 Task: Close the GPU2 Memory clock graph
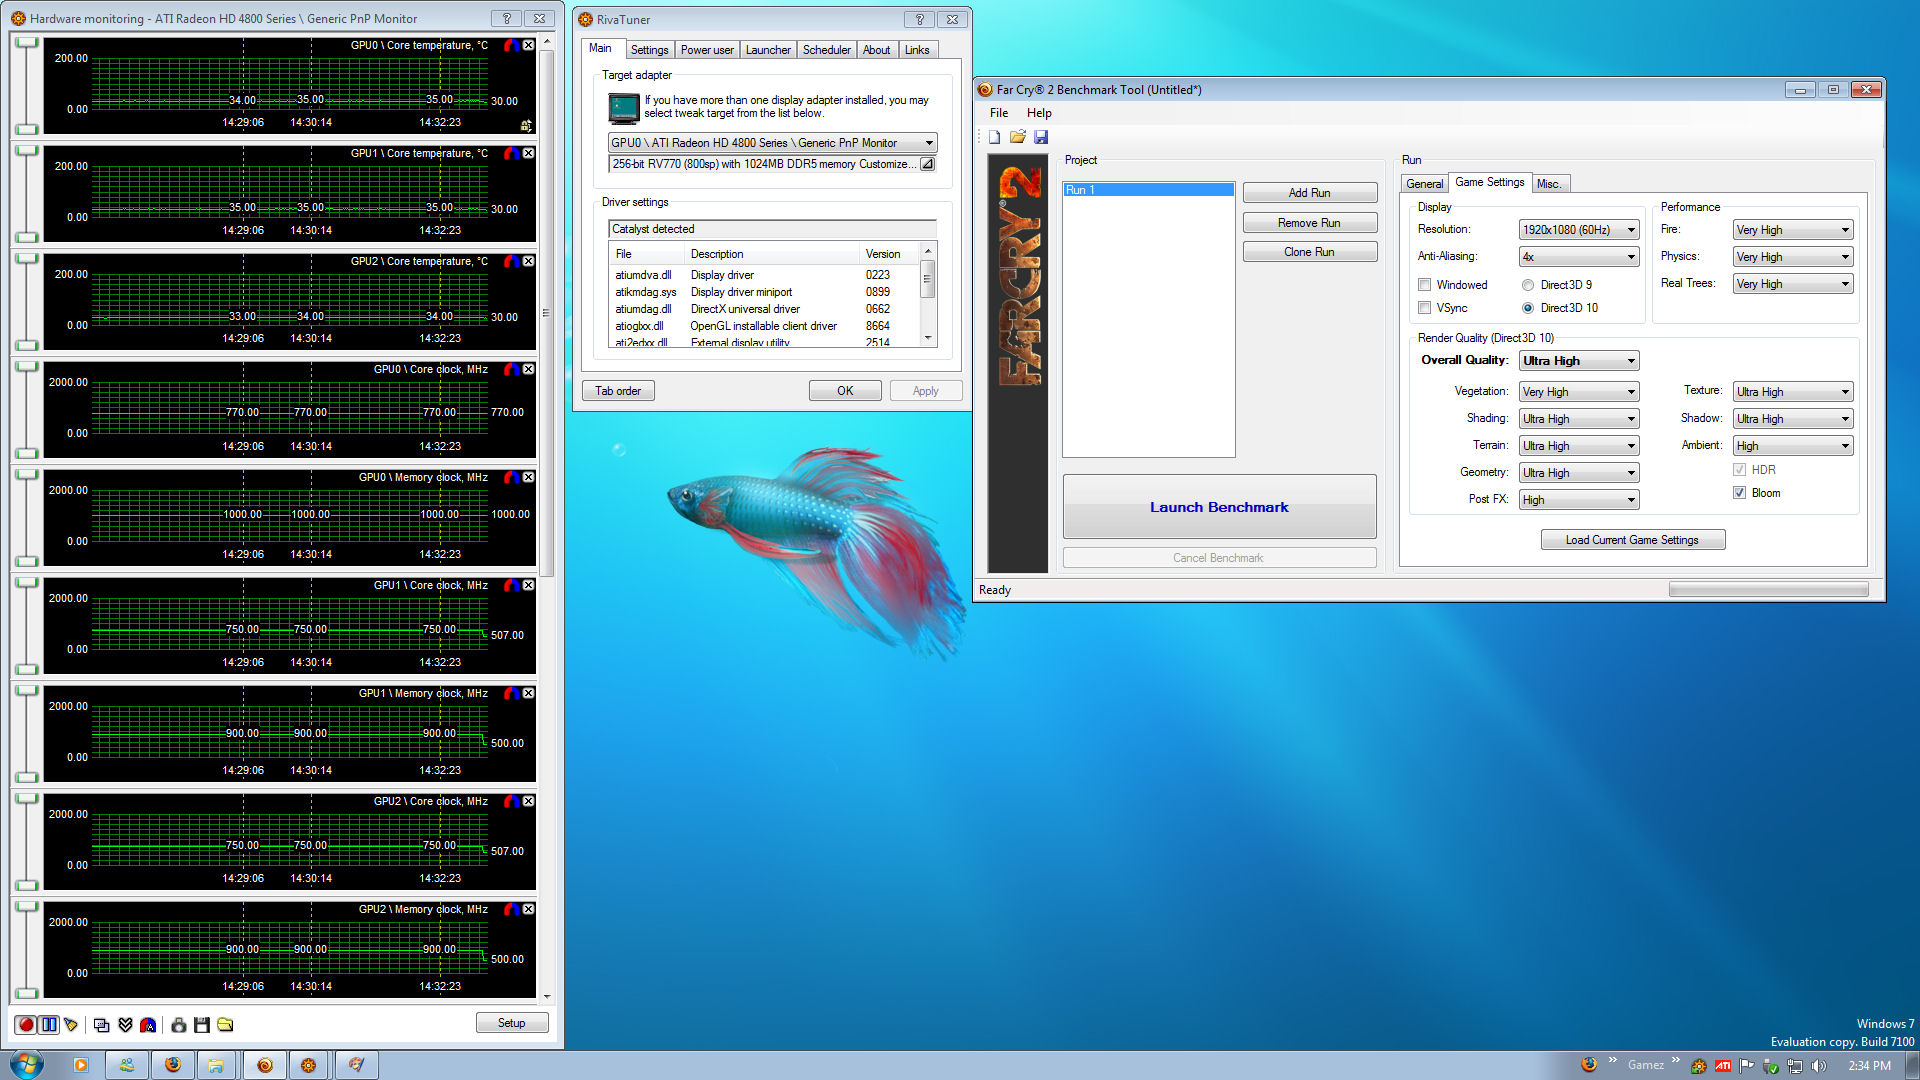pos(528,909)
